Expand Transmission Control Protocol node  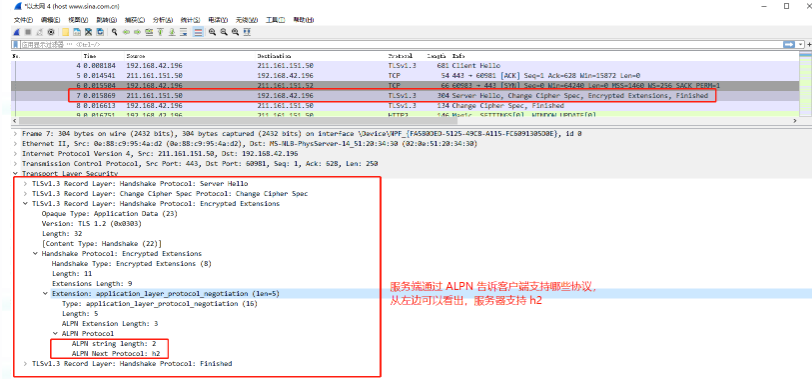point(17,163)
